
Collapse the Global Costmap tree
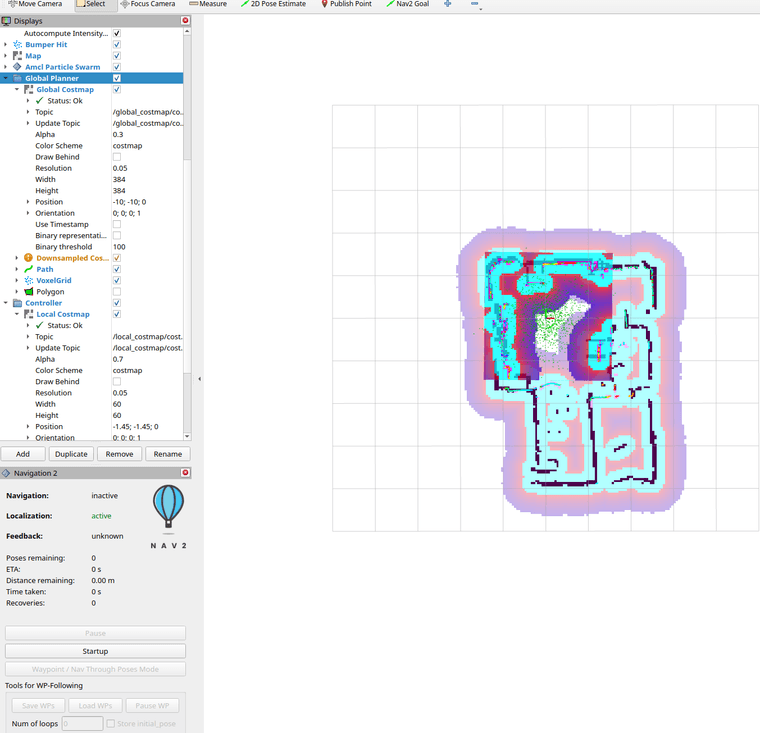[16, 89]
